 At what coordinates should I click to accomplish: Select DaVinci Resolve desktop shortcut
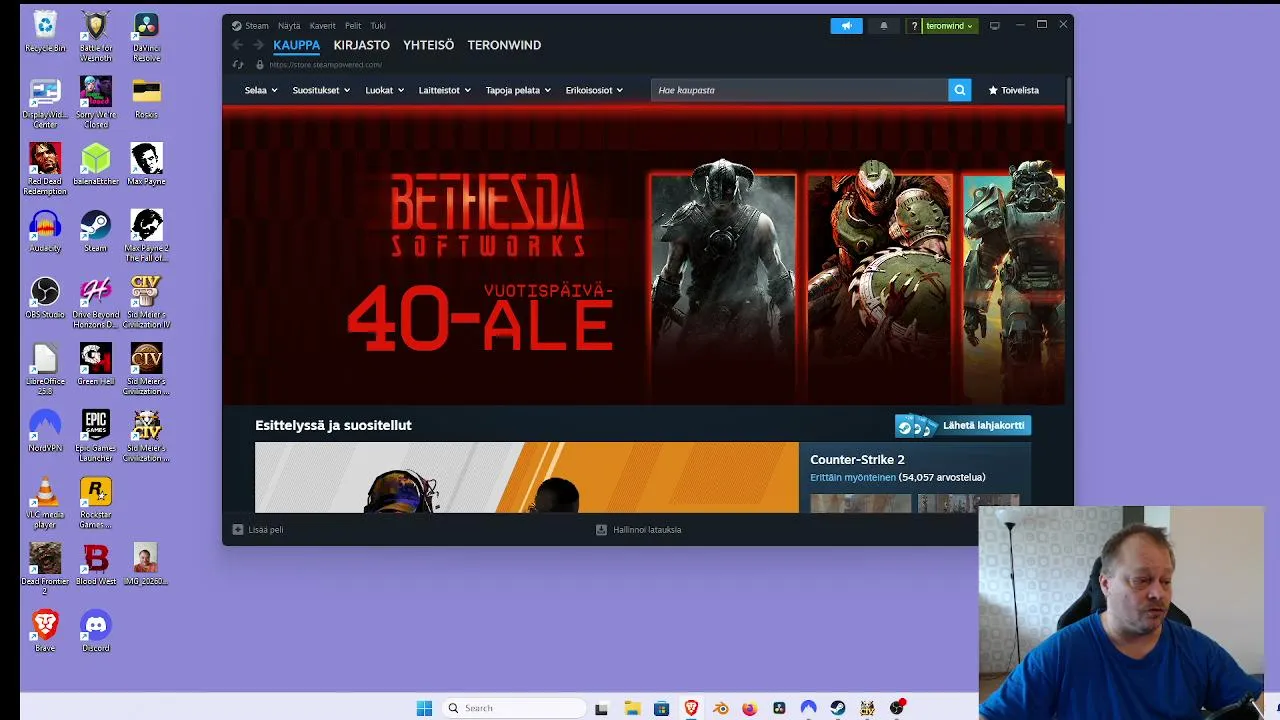pos(146,37)
